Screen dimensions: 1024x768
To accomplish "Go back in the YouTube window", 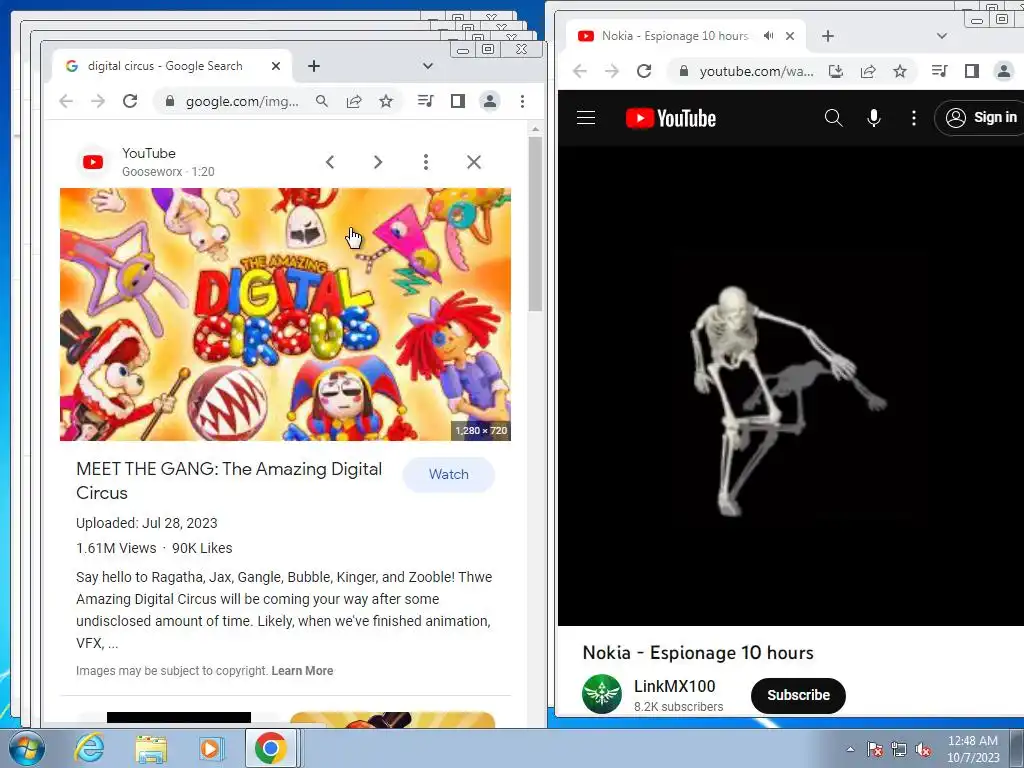I will (x=580, y=71).
